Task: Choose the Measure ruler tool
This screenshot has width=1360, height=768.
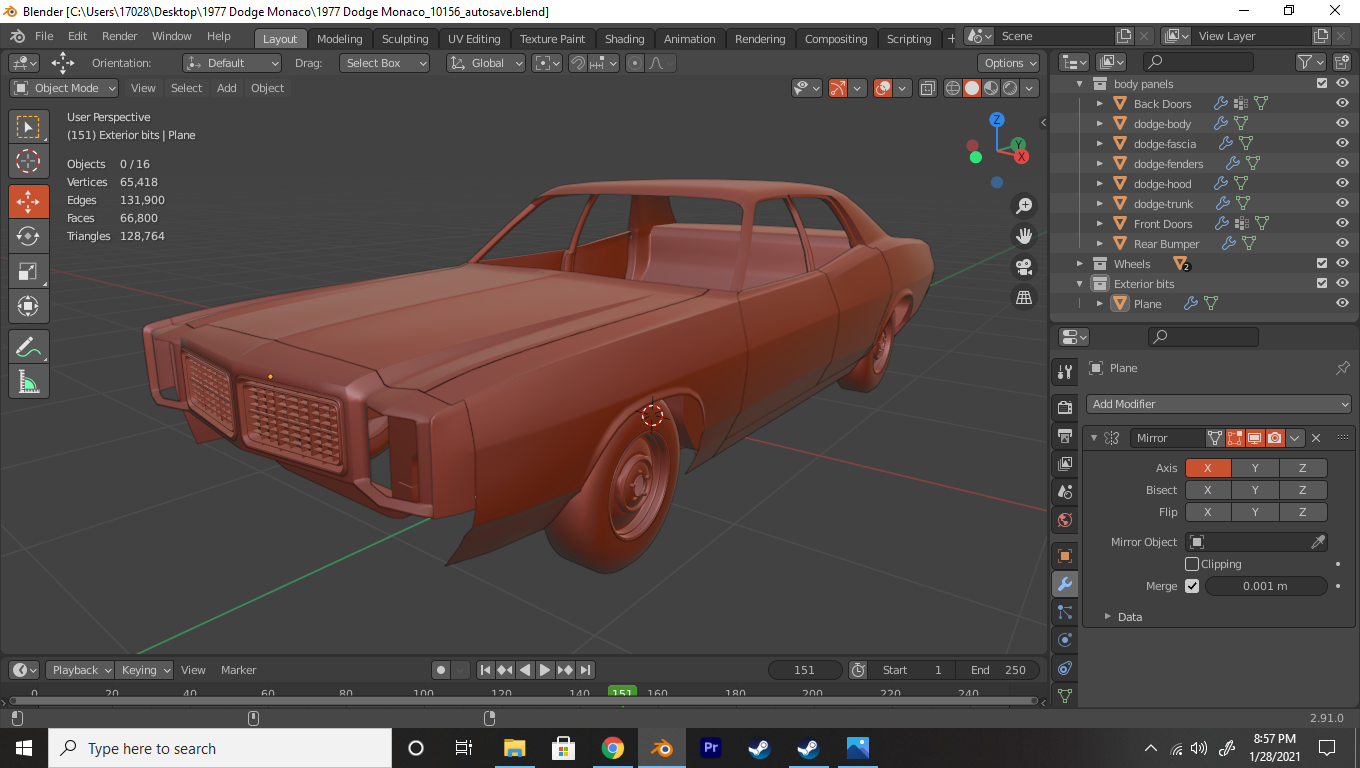Action: tap(28, 381)
